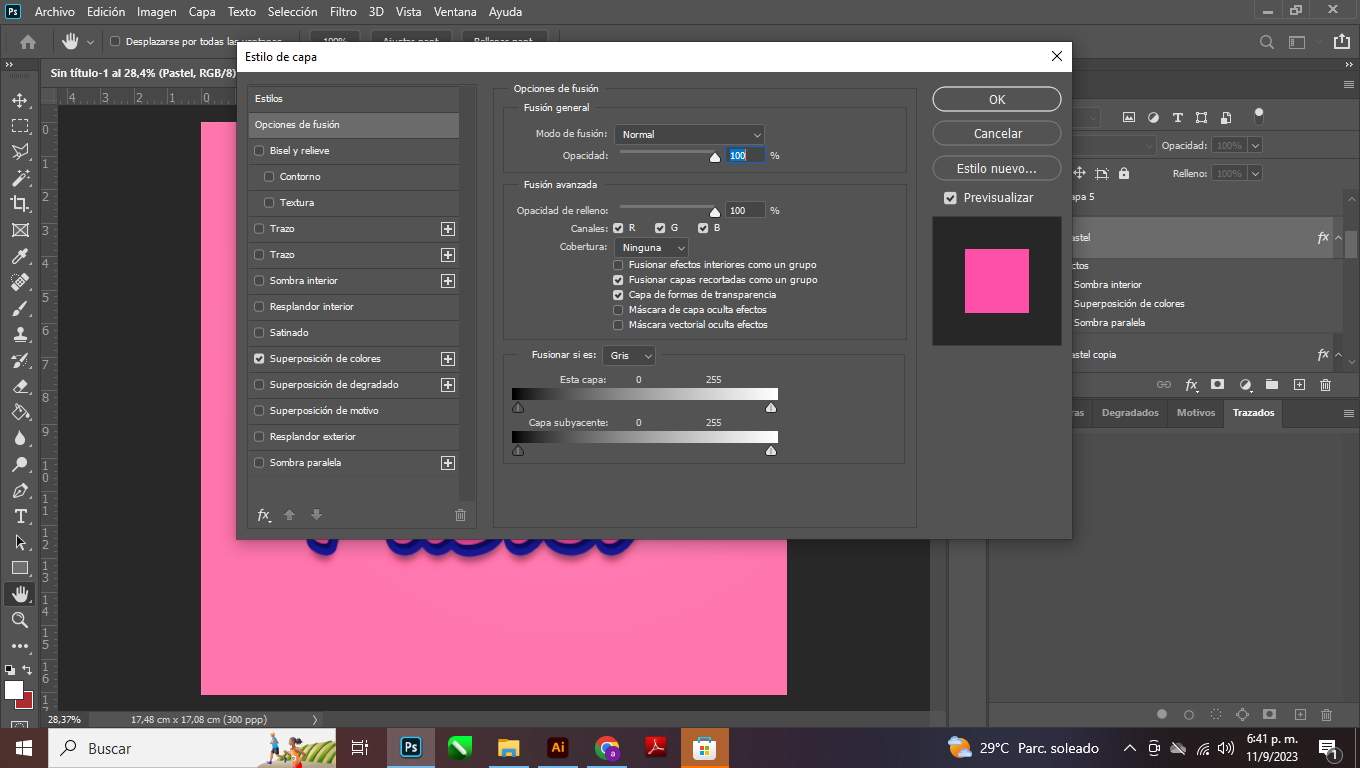Select the Estilos entry in dialog
Image resolution: width=1360 pixels, height=768 pixels.
(354, 99)
